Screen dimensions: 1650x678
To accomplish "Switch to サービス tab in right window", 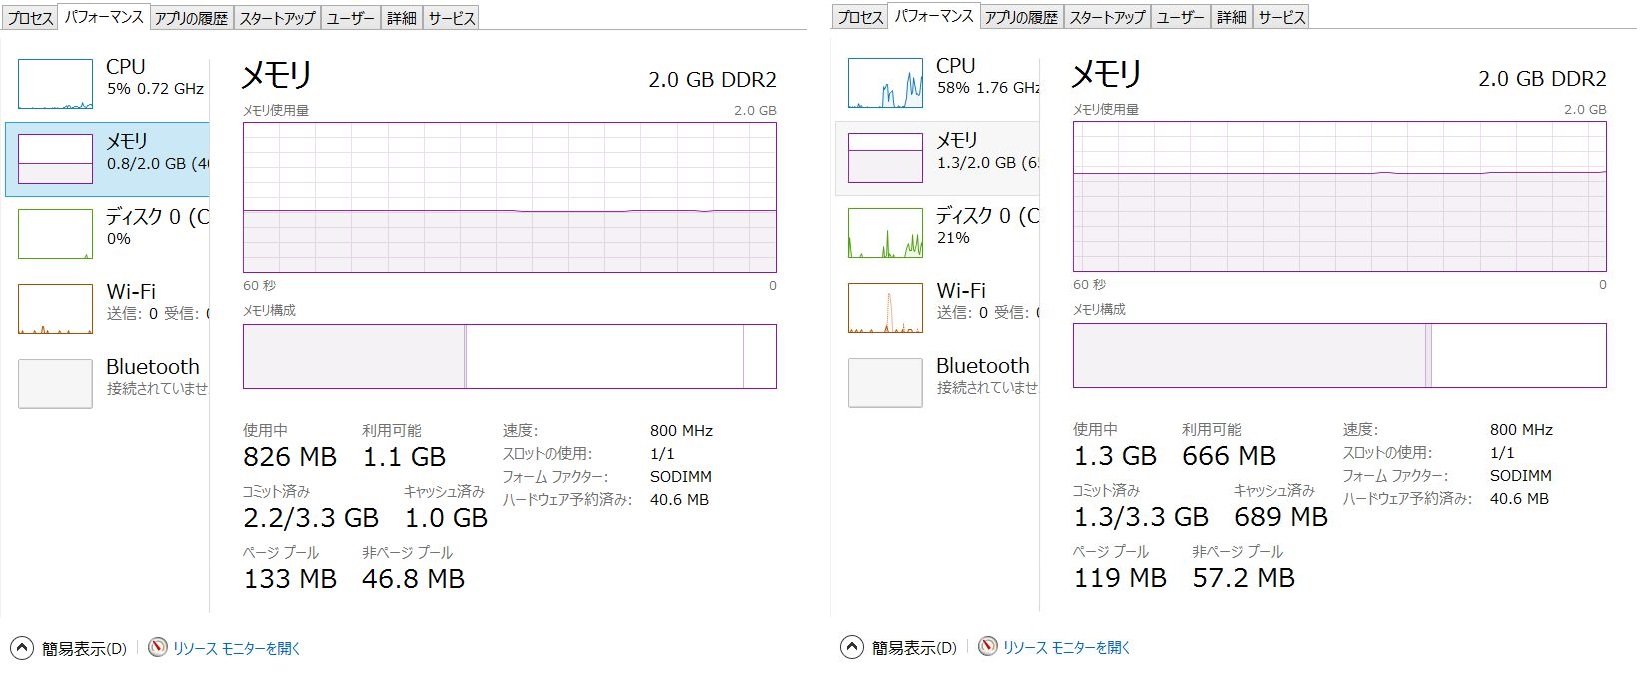I will [x=1281, y=17].
